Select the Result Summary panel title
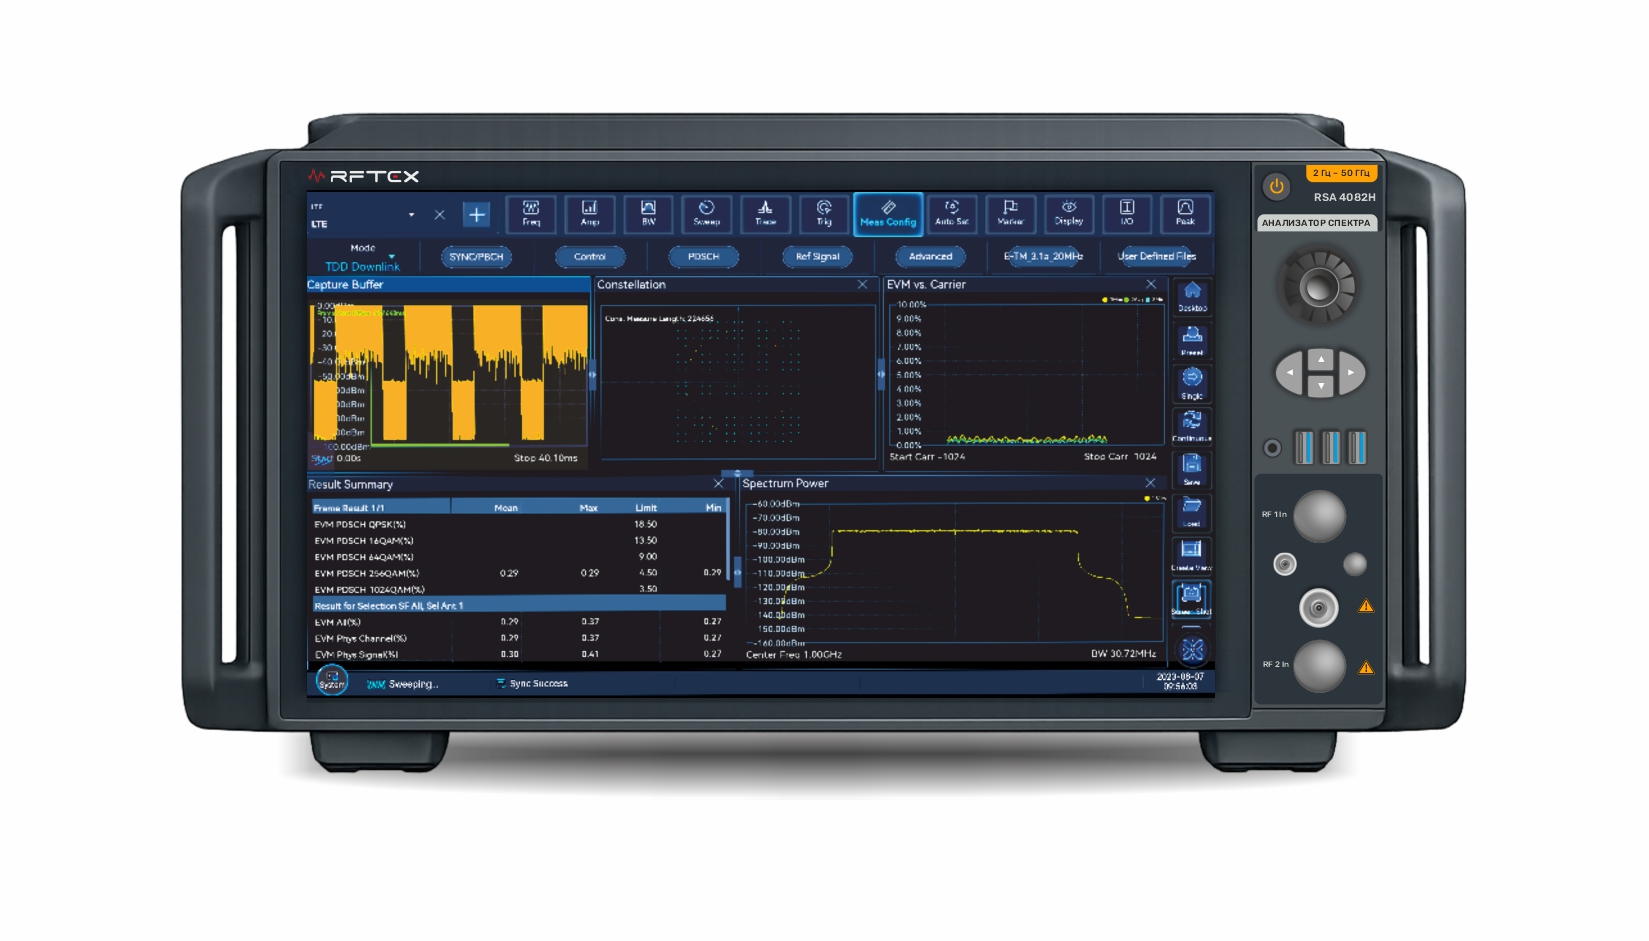The width and height of the screenshot is (1649, 941). [350, 485]
